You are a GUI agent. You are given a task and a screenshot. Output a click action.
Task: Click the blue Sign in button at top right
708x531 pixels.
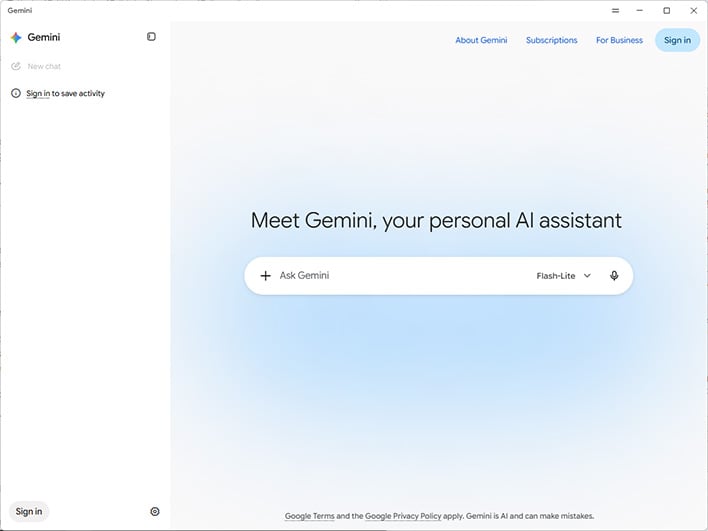coord(677,40)
